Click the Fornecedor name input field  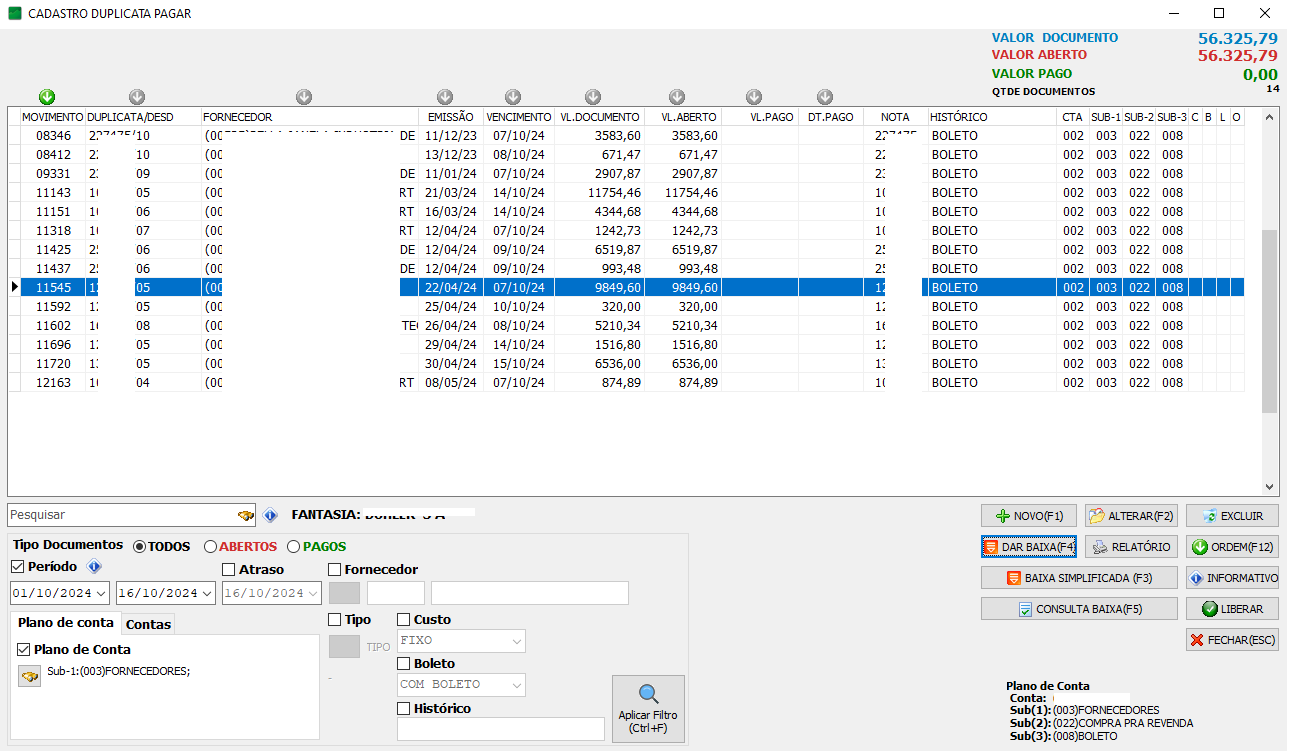click(529, 593)
